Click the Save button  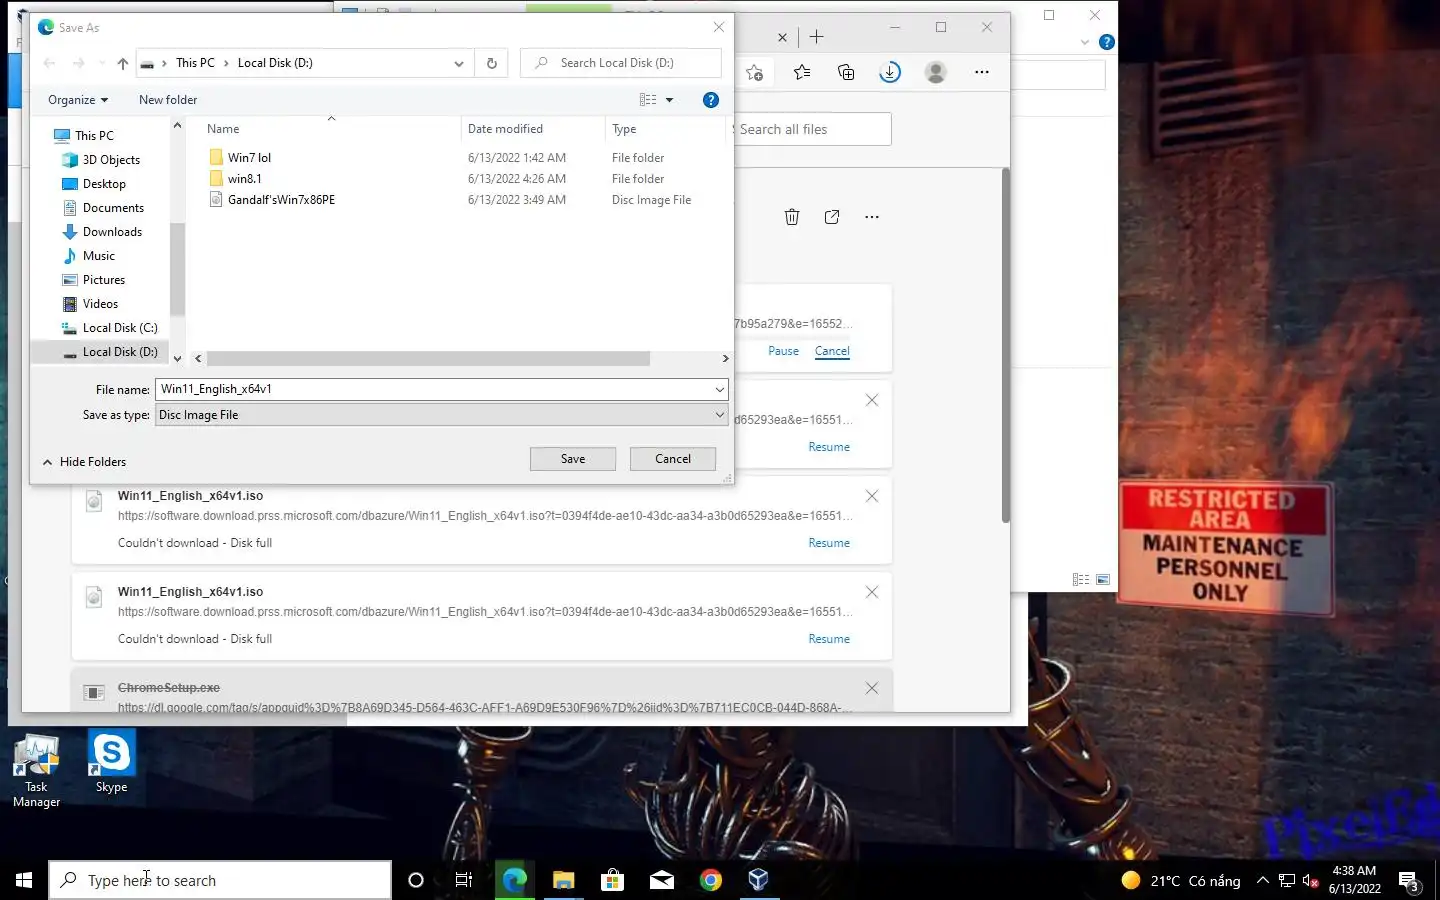click(573, 459)
